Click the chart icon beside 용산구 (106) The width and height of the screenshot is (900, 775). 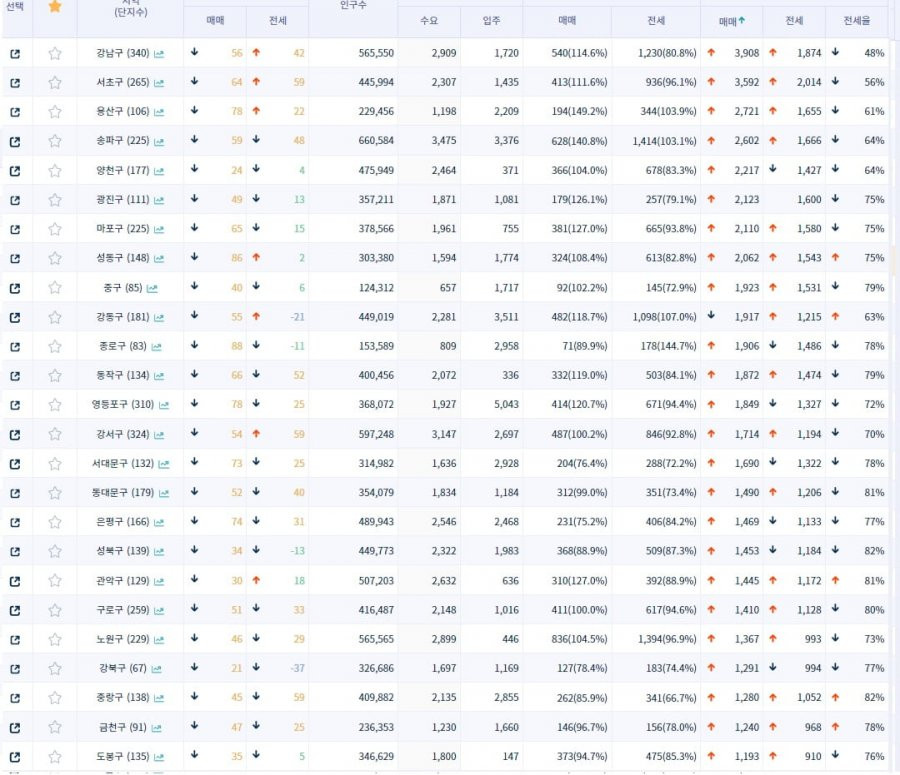159,113
